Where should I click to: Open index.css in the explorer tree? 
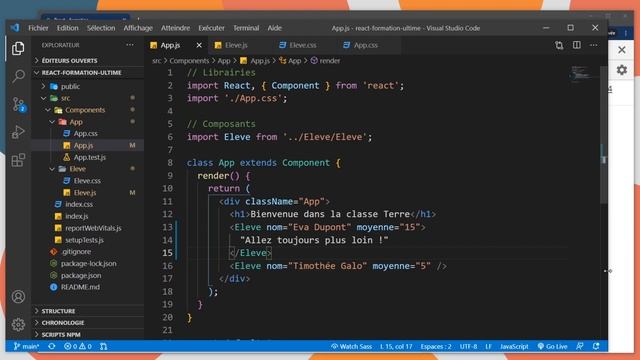pyautogui.click(x=88, y=204)
